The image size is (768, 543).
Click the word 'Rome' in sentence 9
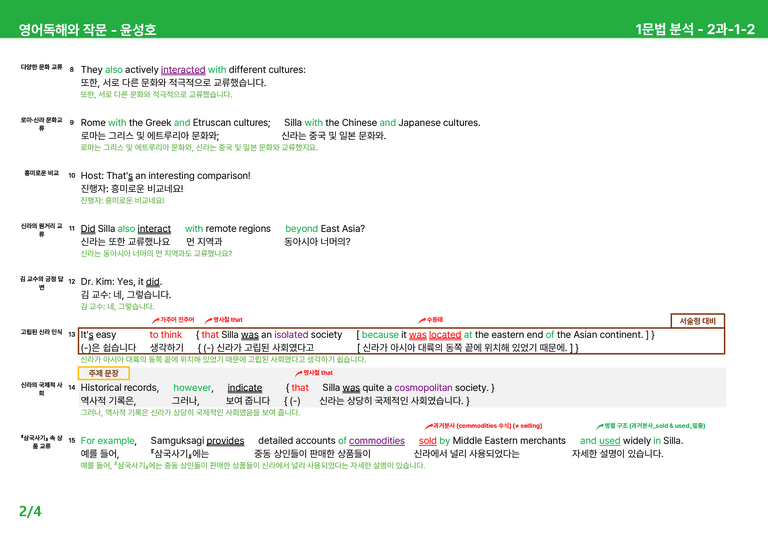(x=93, y=123)
